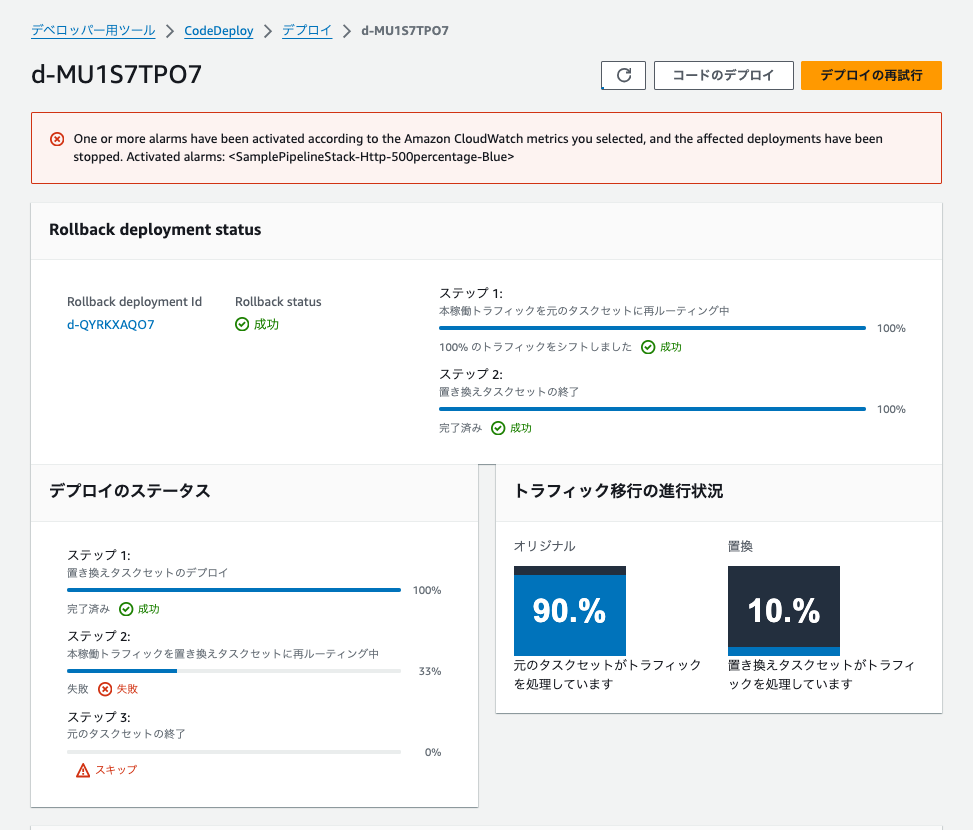Click the デプロイのステータス heading

130,491
